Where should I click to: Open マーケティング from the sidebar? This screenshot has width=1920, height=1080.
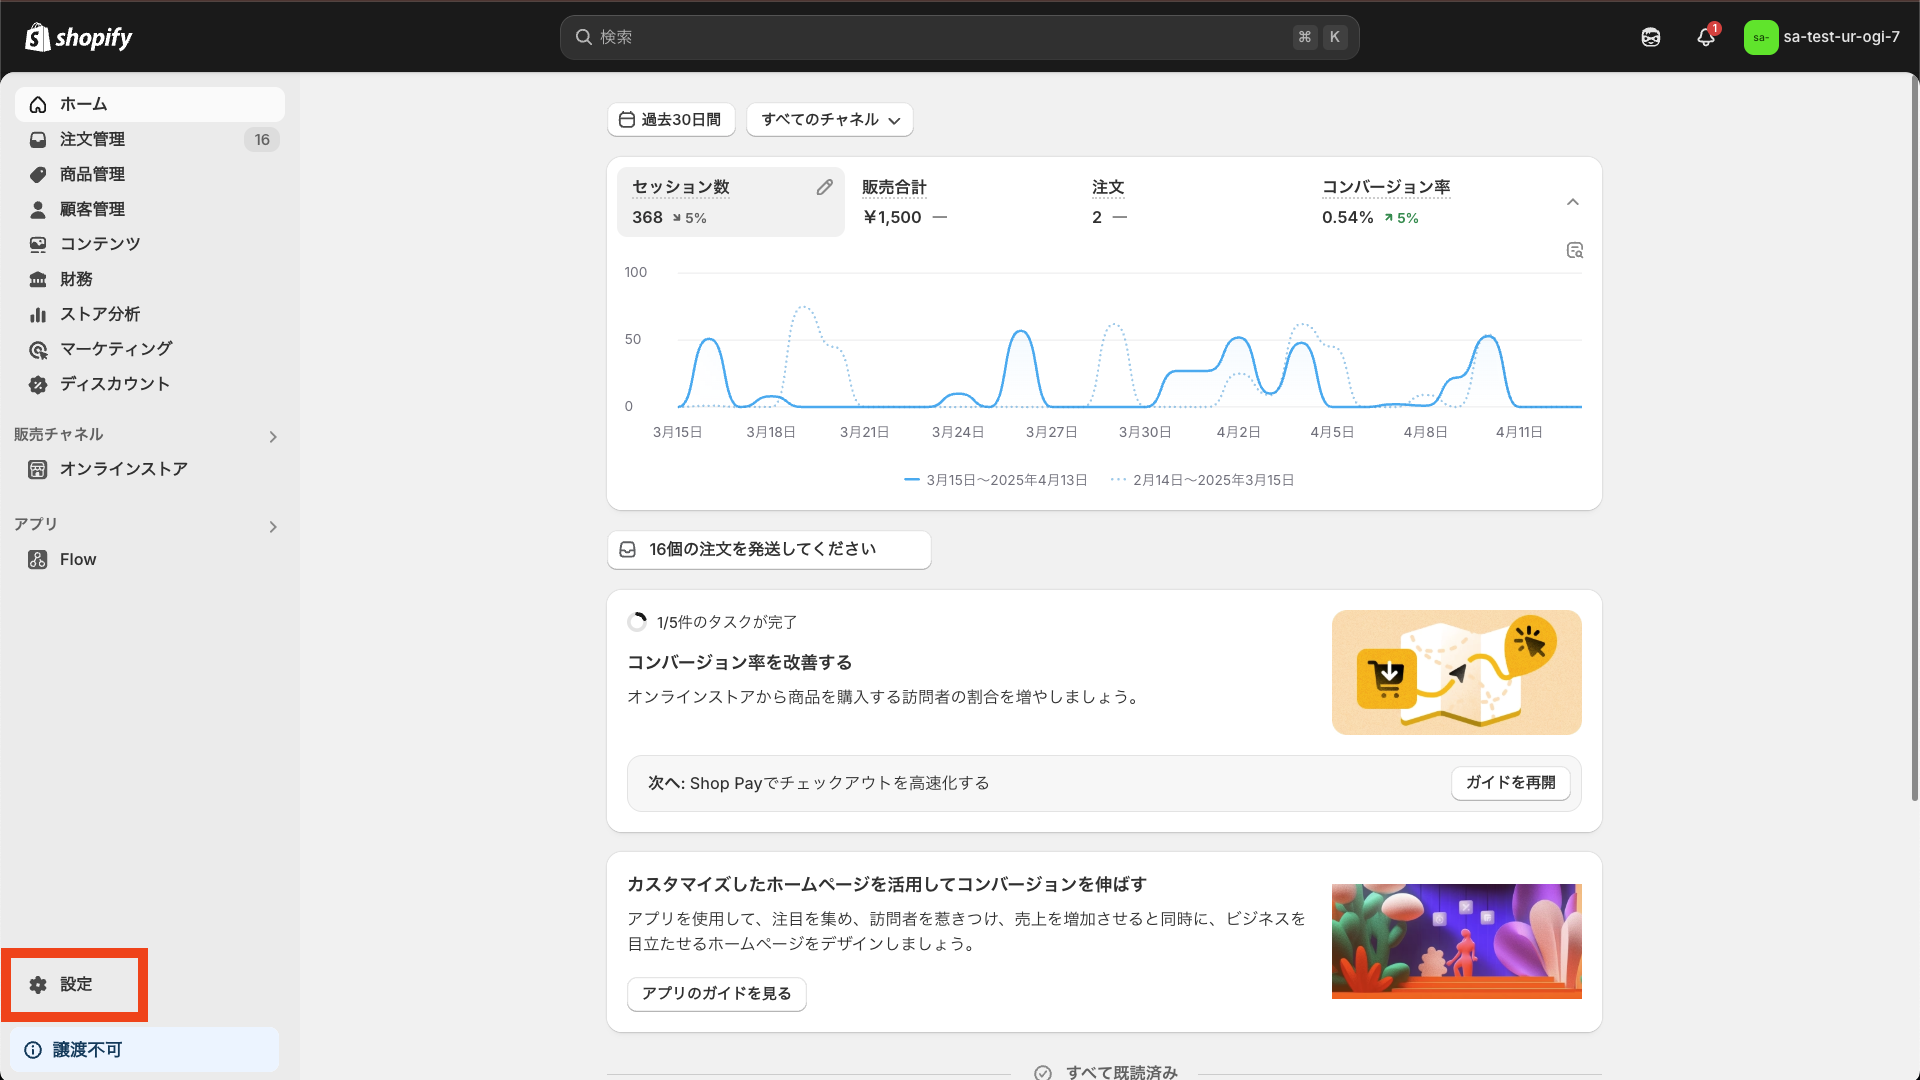point(113,348)
